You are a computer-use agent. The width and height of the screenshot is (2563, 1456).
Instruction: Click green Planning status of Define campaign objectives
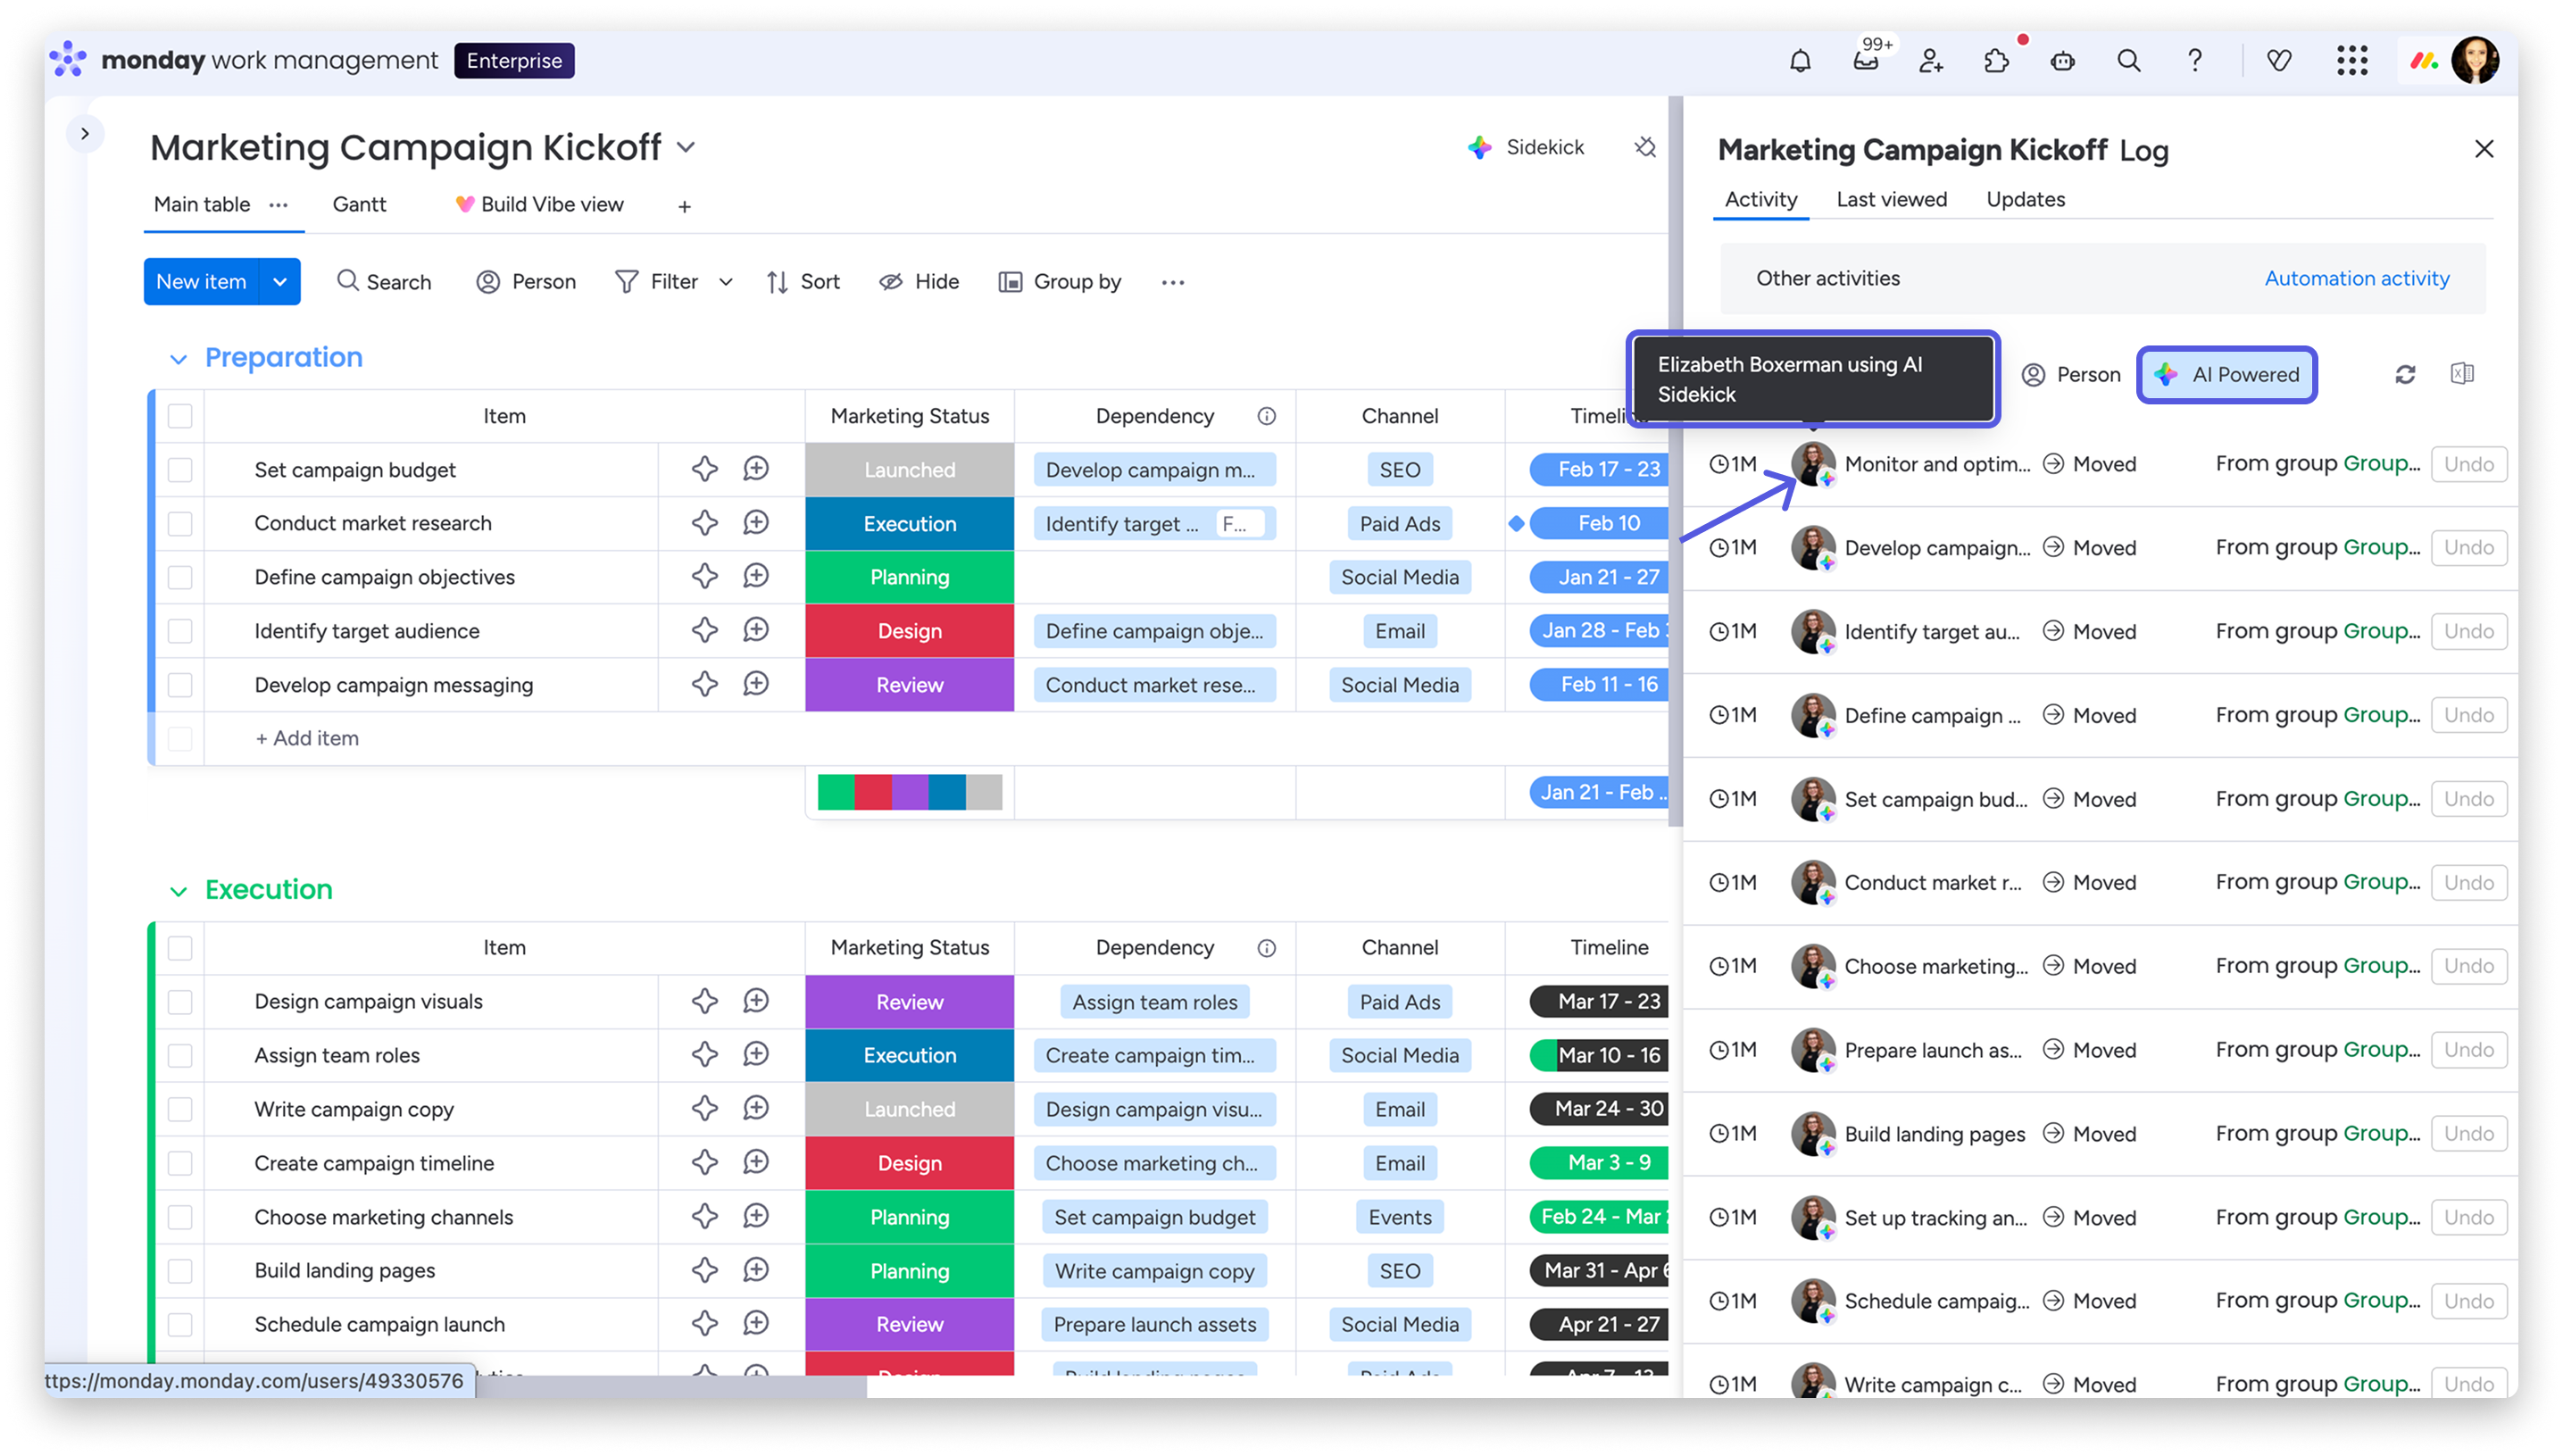point(909,577)
